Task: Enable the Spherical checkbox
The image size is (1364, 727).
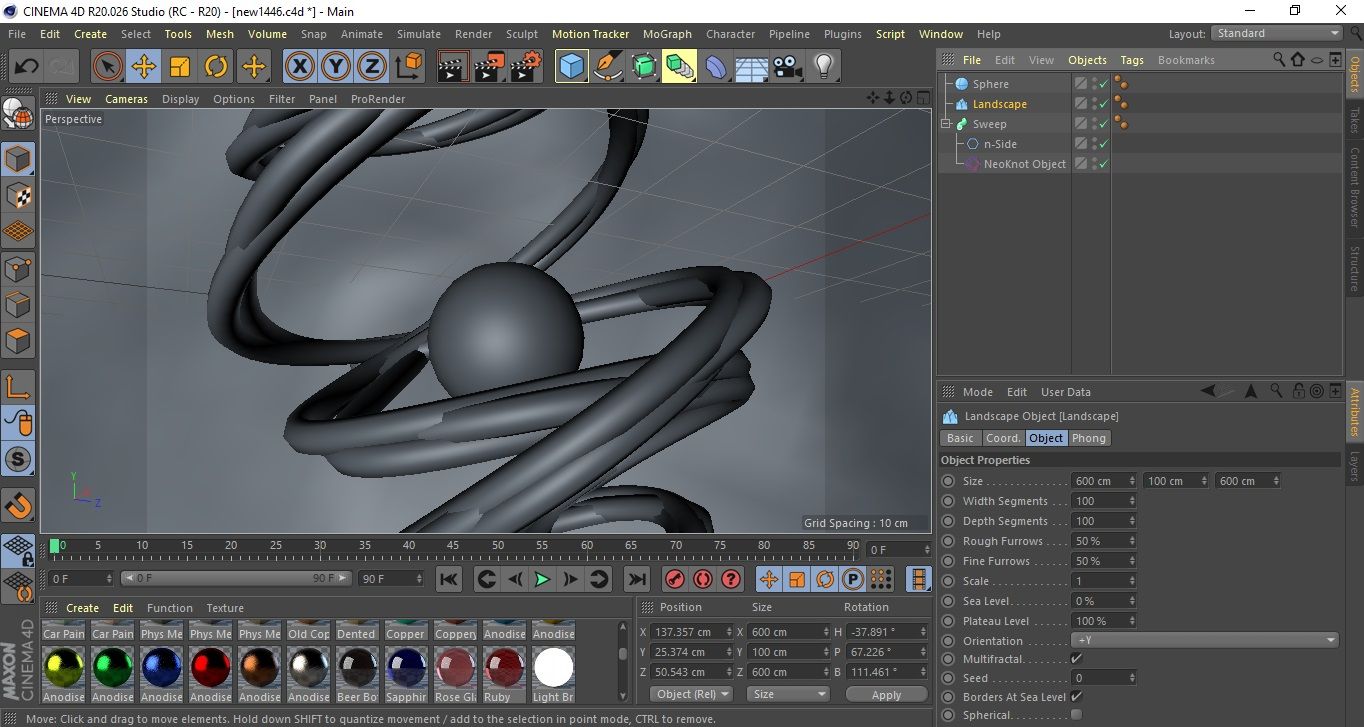Action: point(1076,715)
